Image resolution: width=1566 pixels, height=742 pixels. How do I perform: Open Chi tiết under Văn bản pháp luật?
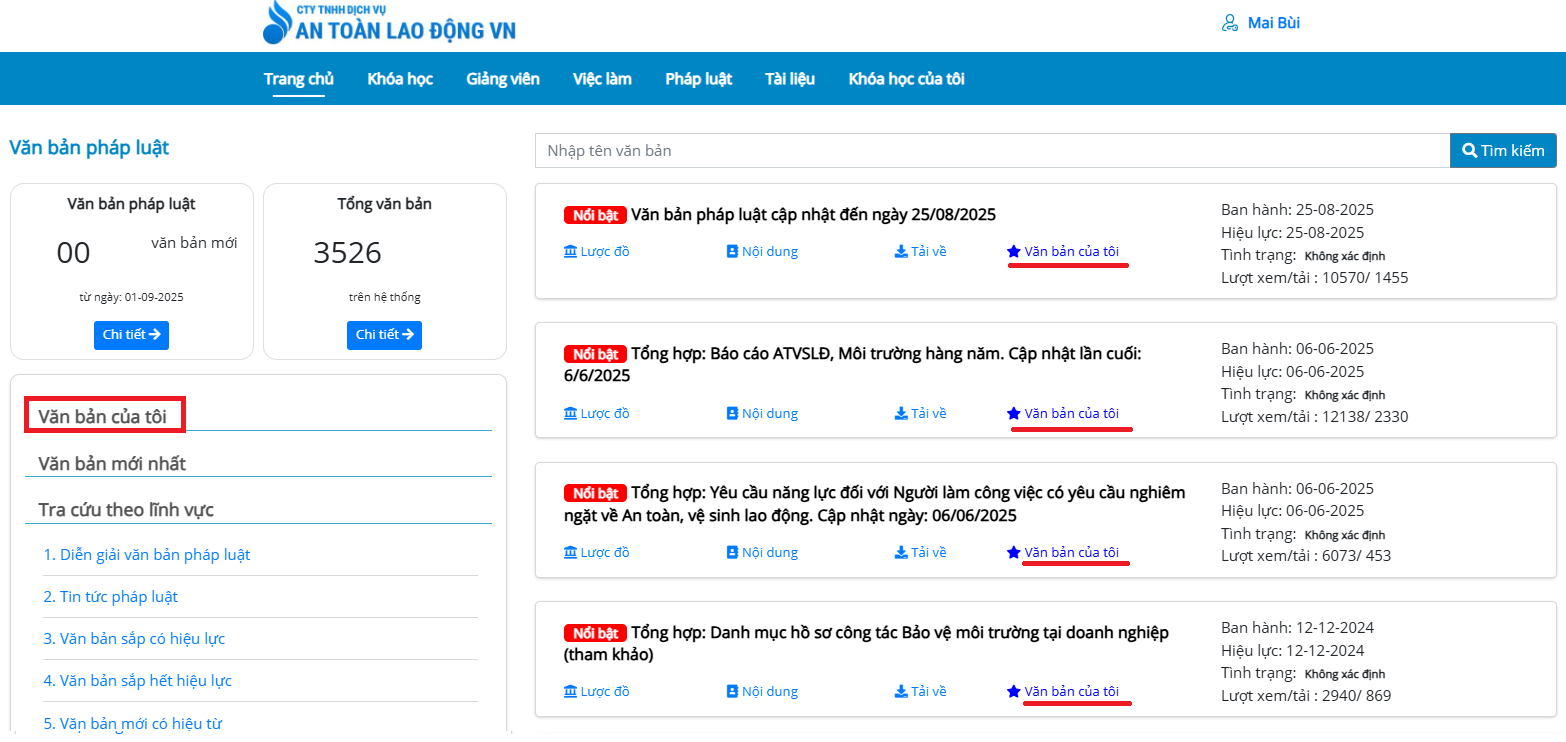click(x=131, y=335)
